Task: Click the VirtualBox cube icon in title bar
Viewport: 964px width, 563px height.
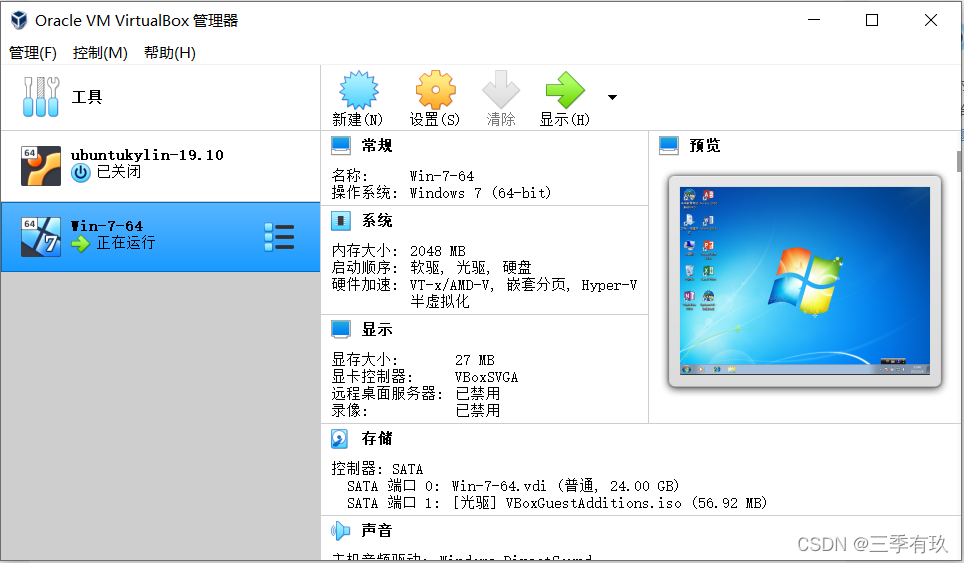Action: tap(19, 20)
